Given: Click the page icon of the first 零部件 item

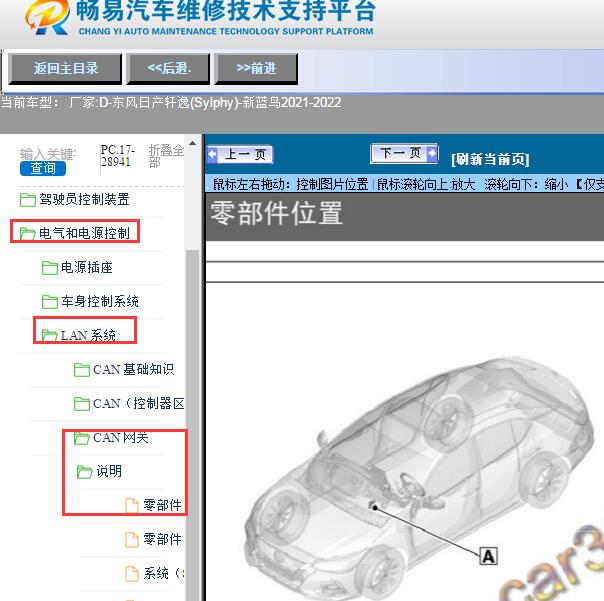Looking at the screenshot, I should coord(132,505).
